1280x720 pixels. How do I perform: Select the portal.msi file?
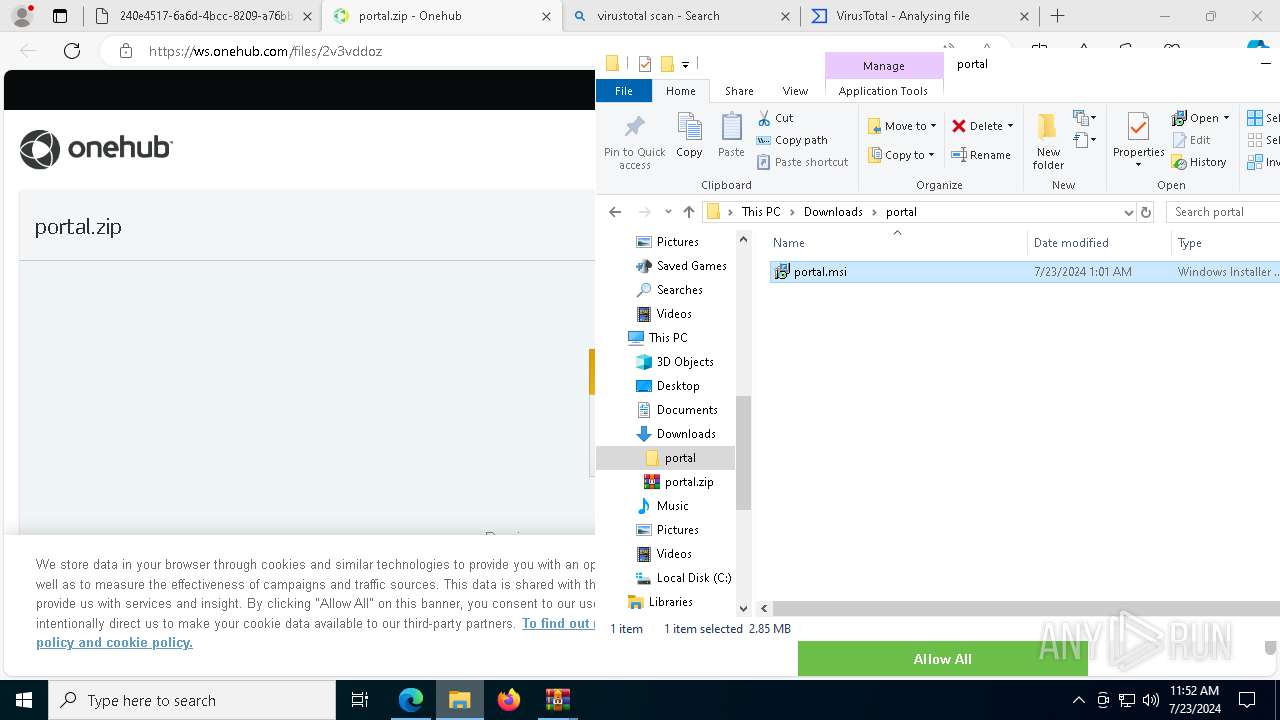pyautogui.click(x=1025, y=272)
